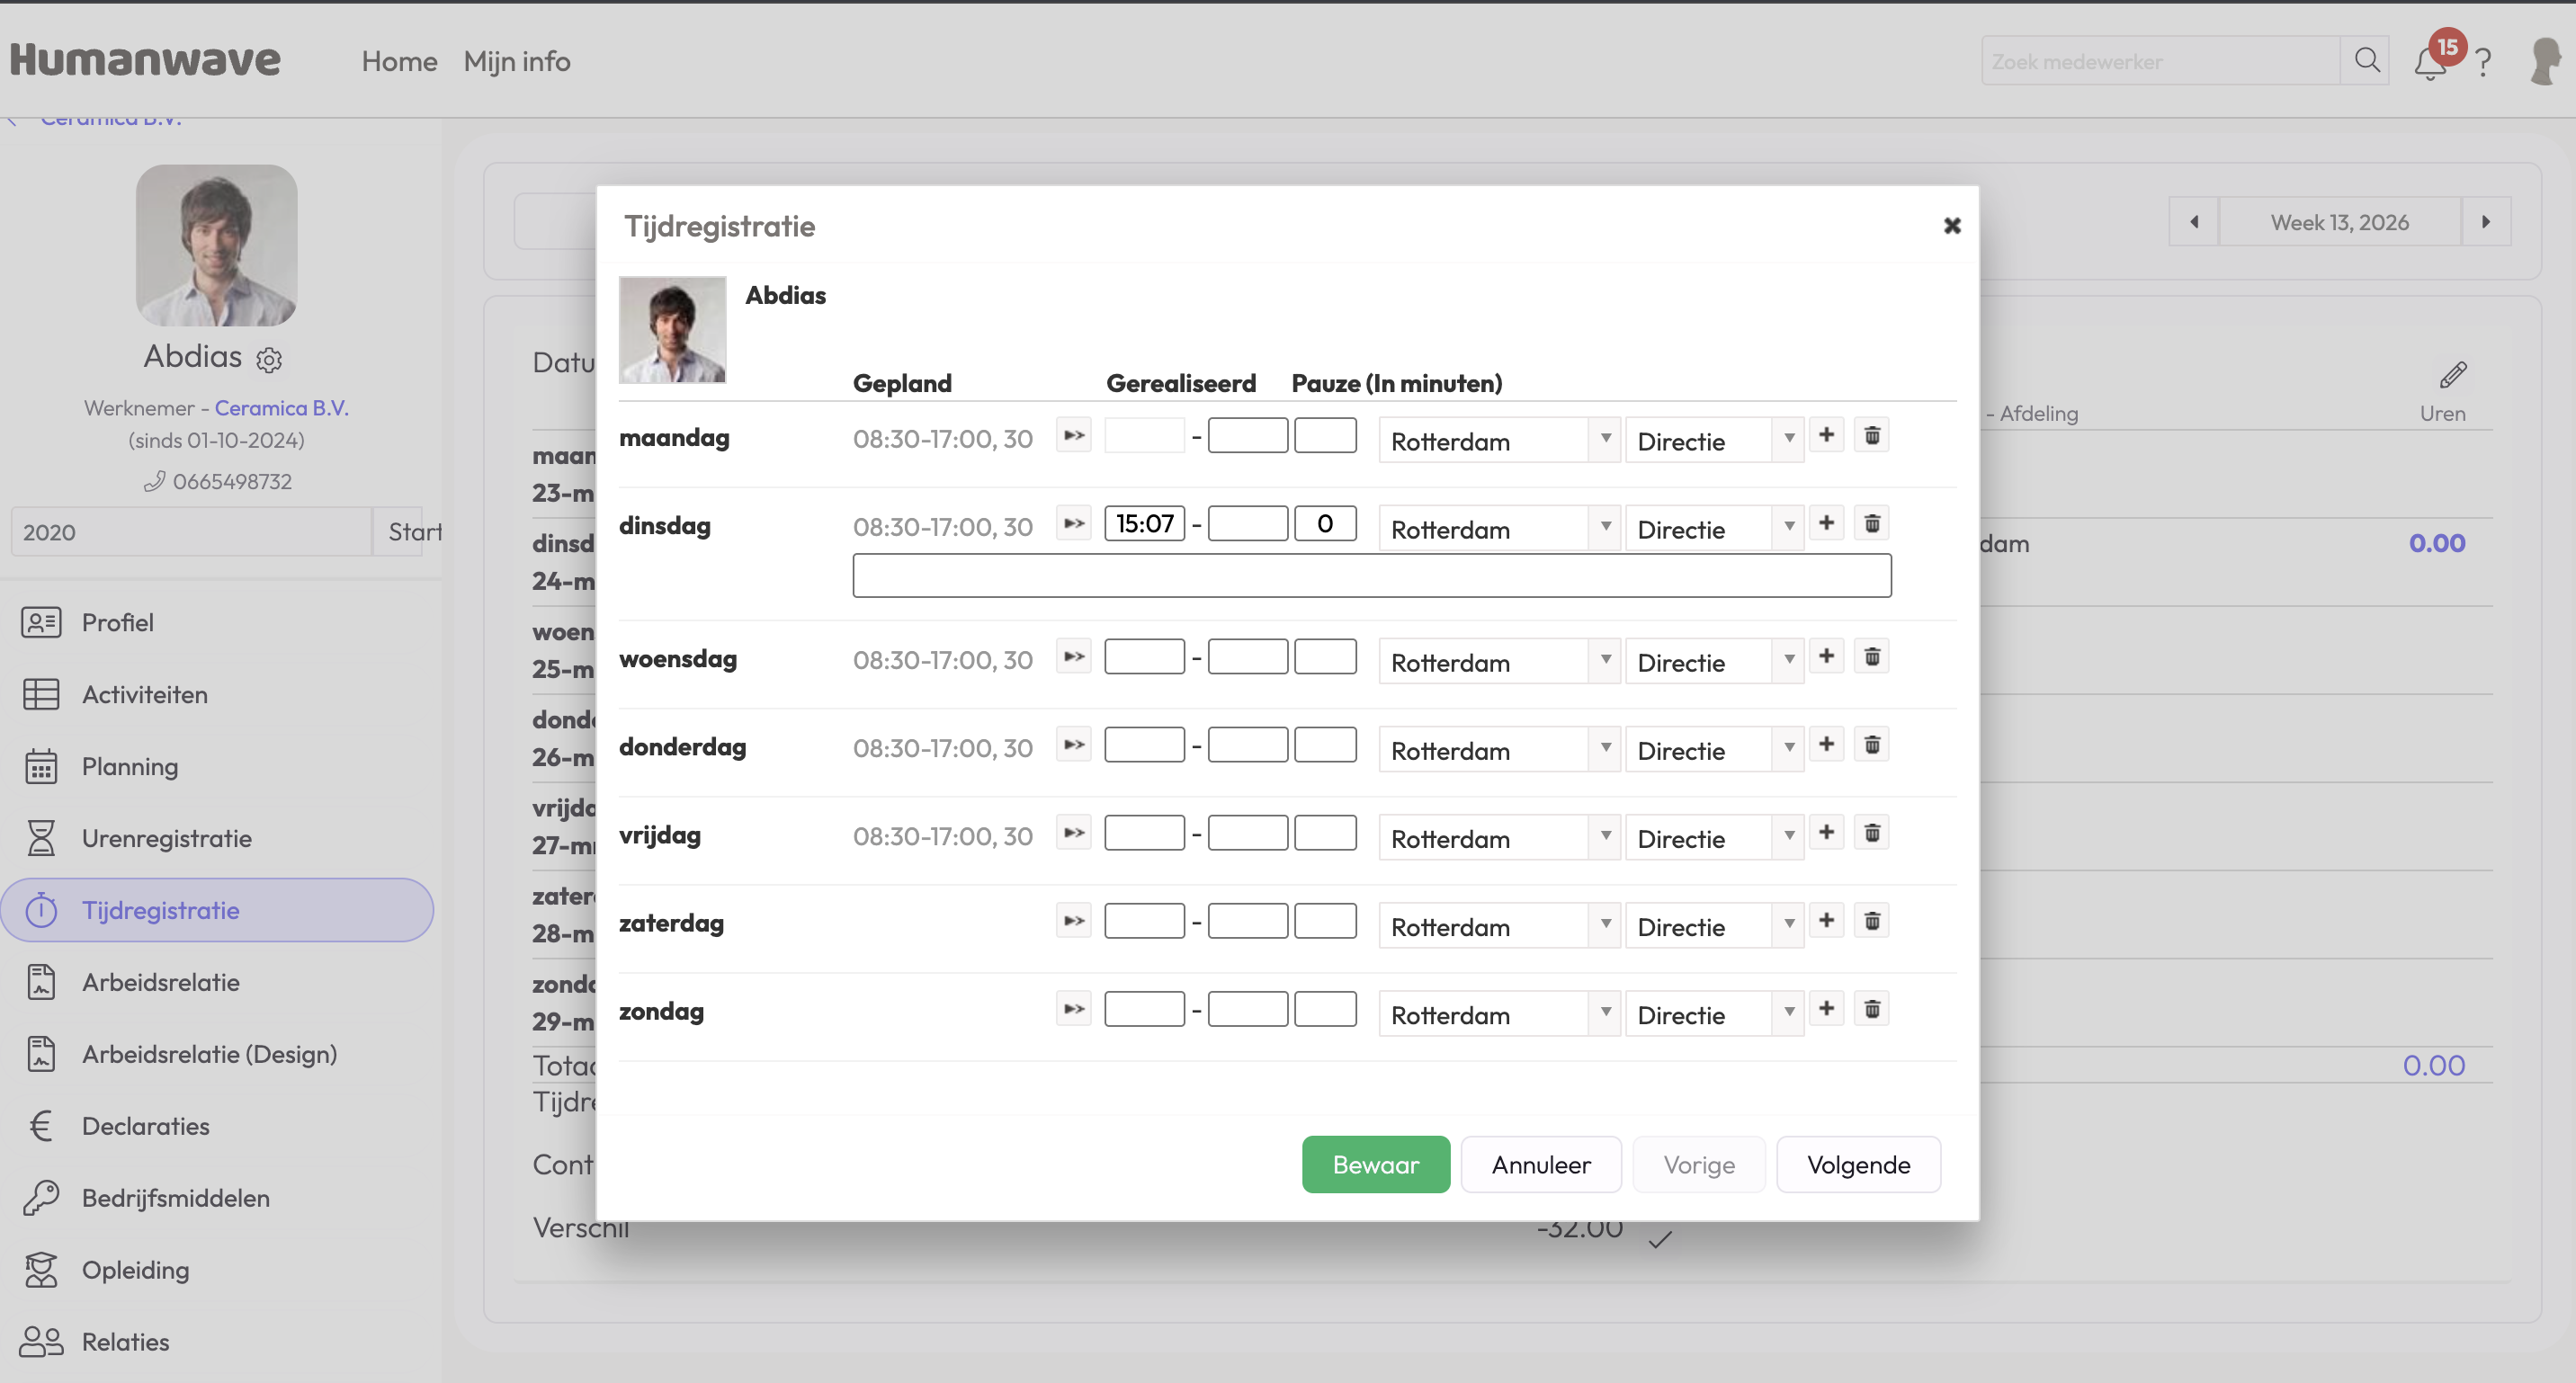
Task: Click woensdag start time input field
Action: tap(1144, 657)
